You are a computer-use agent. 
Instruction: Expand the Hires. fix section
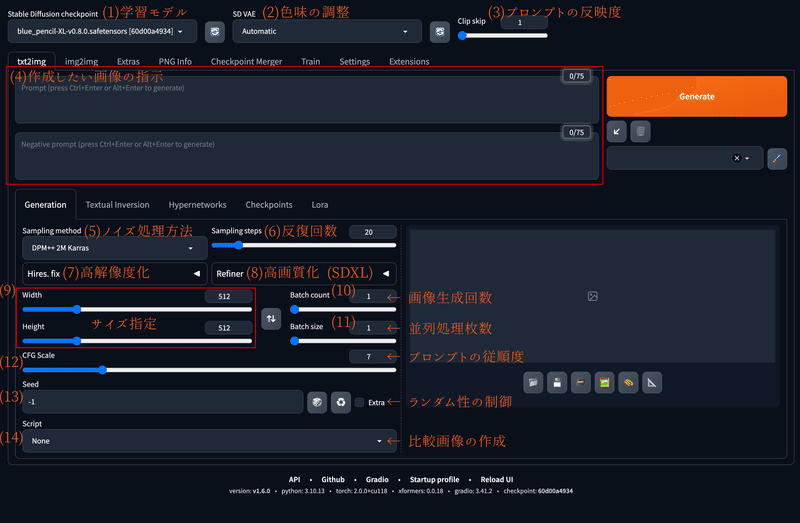coord(115,273)
